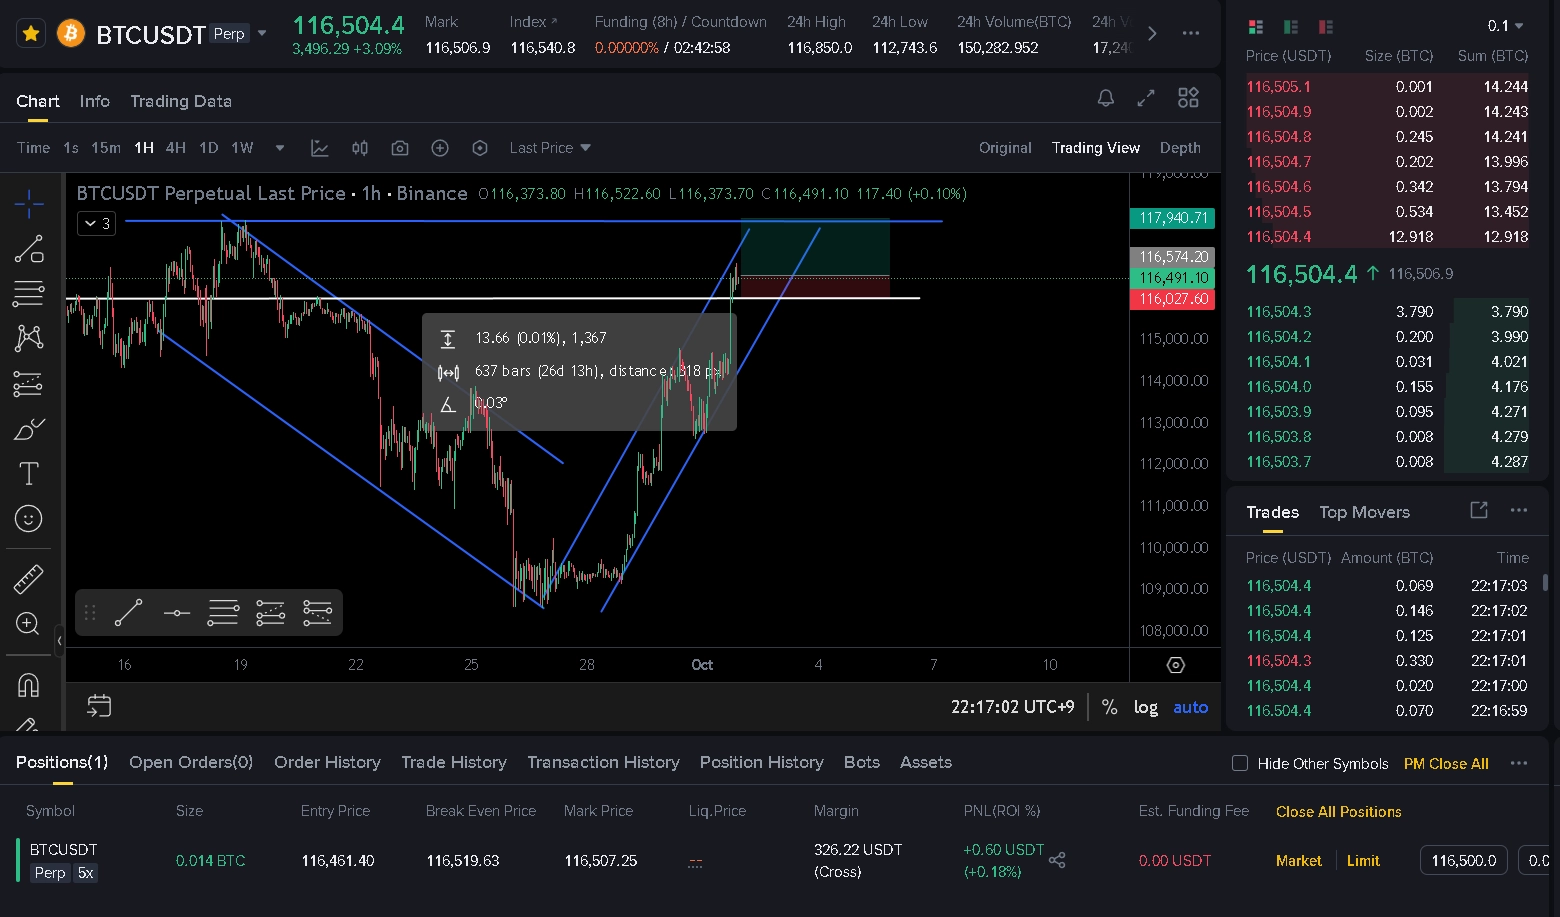The image size is (1560, 917).
Task: Click the circled plus icon in chart toolbar
Action: tap(440, 148)
